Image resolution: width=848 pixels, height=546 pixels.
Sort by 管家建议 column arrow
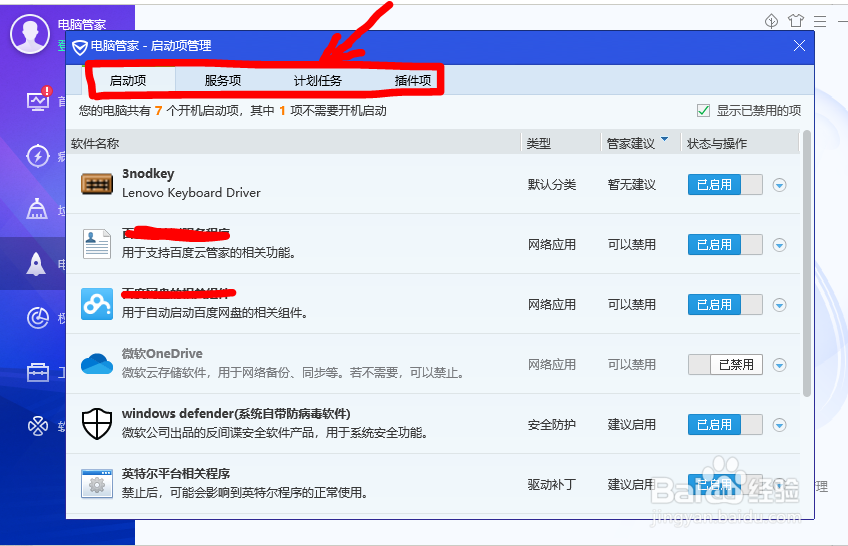665,139
